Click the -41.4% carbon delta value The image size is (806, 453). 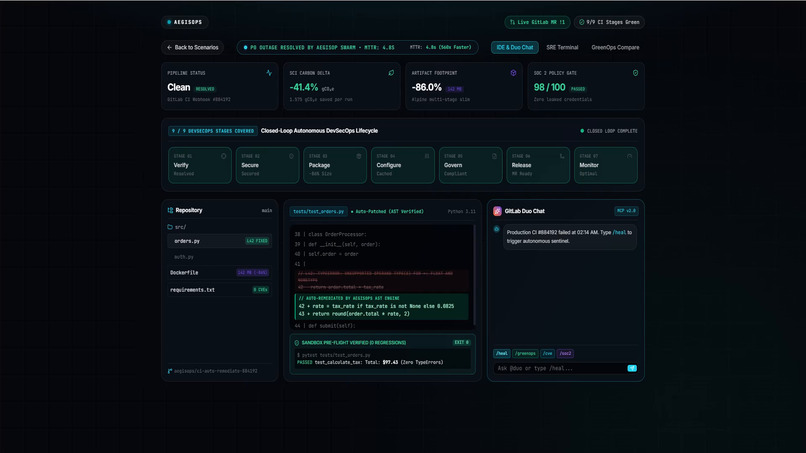pos(303,87)
